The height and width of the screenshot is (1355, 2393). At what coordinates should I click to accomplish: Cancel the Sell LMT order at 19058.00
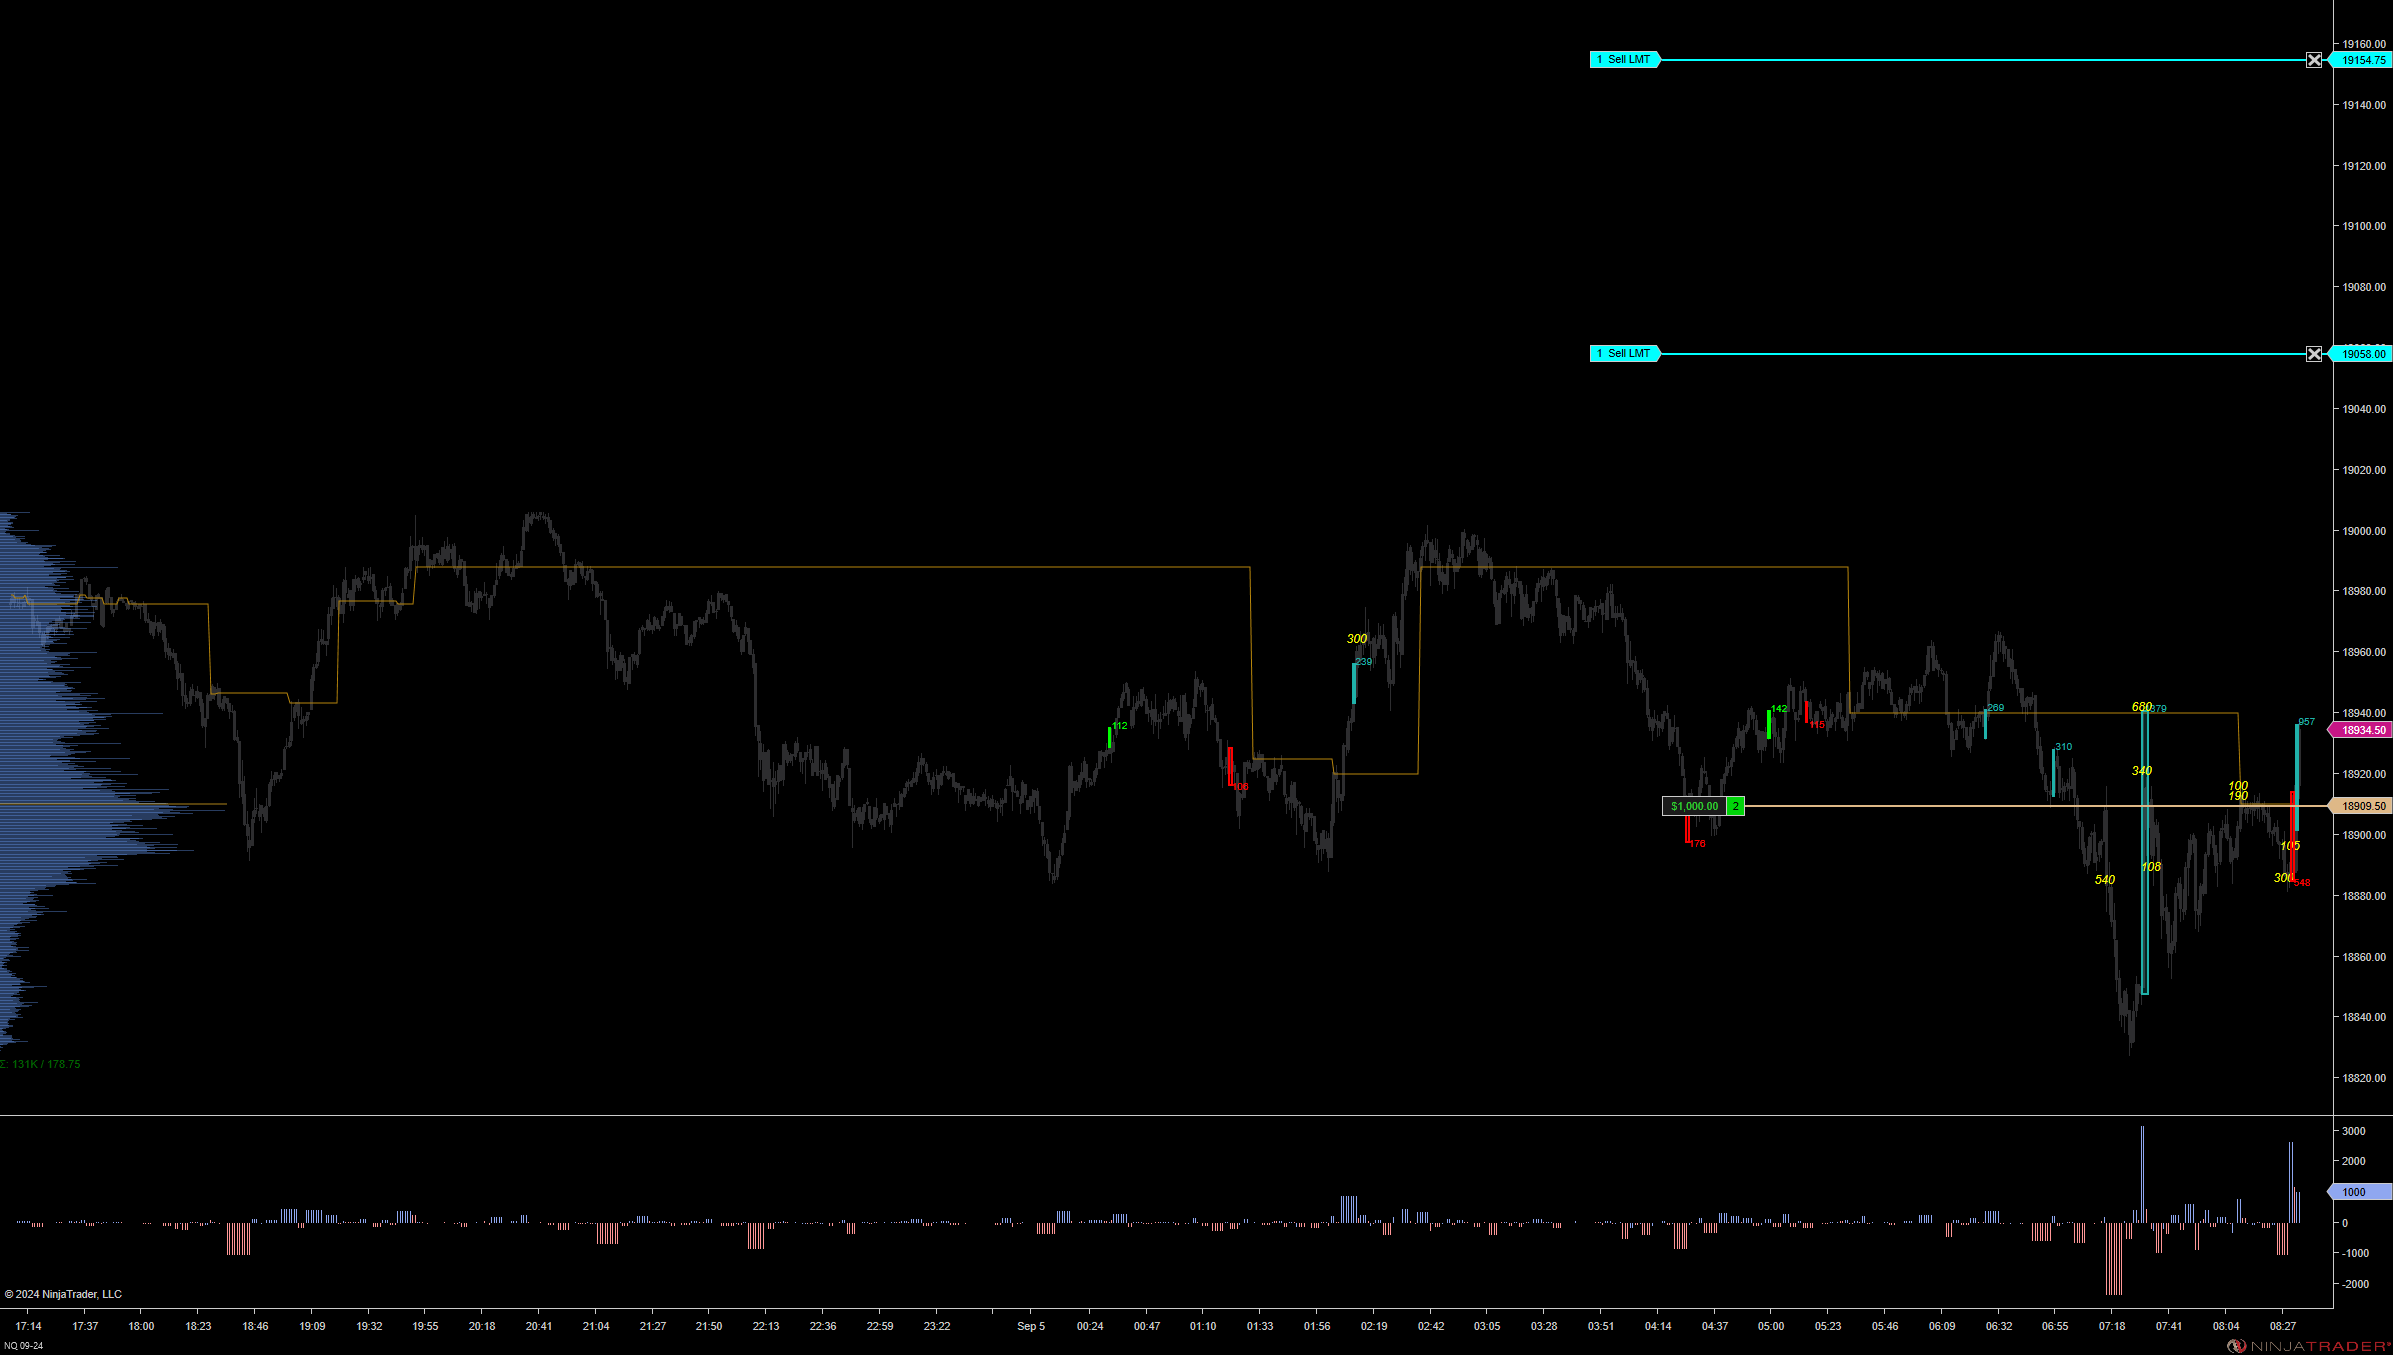pos(2313,354)
